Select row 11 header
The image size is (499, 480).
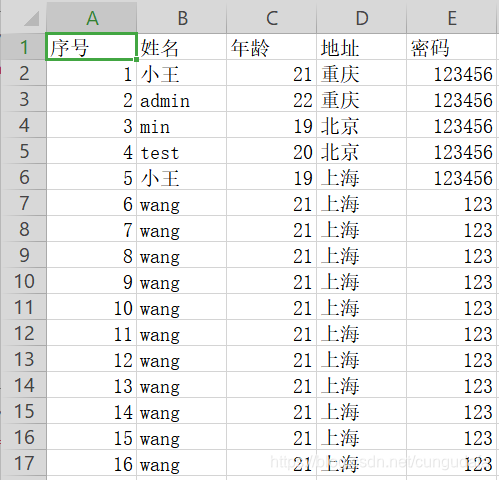pos(23,307)
